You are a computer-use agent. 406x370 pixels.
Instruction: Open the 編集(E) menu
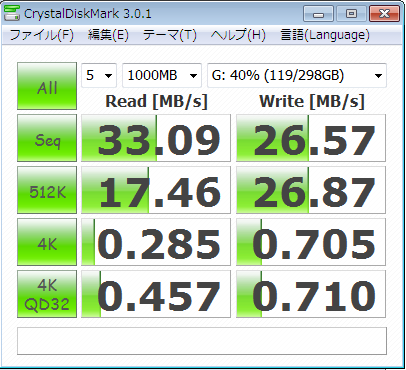pos(108,35)
